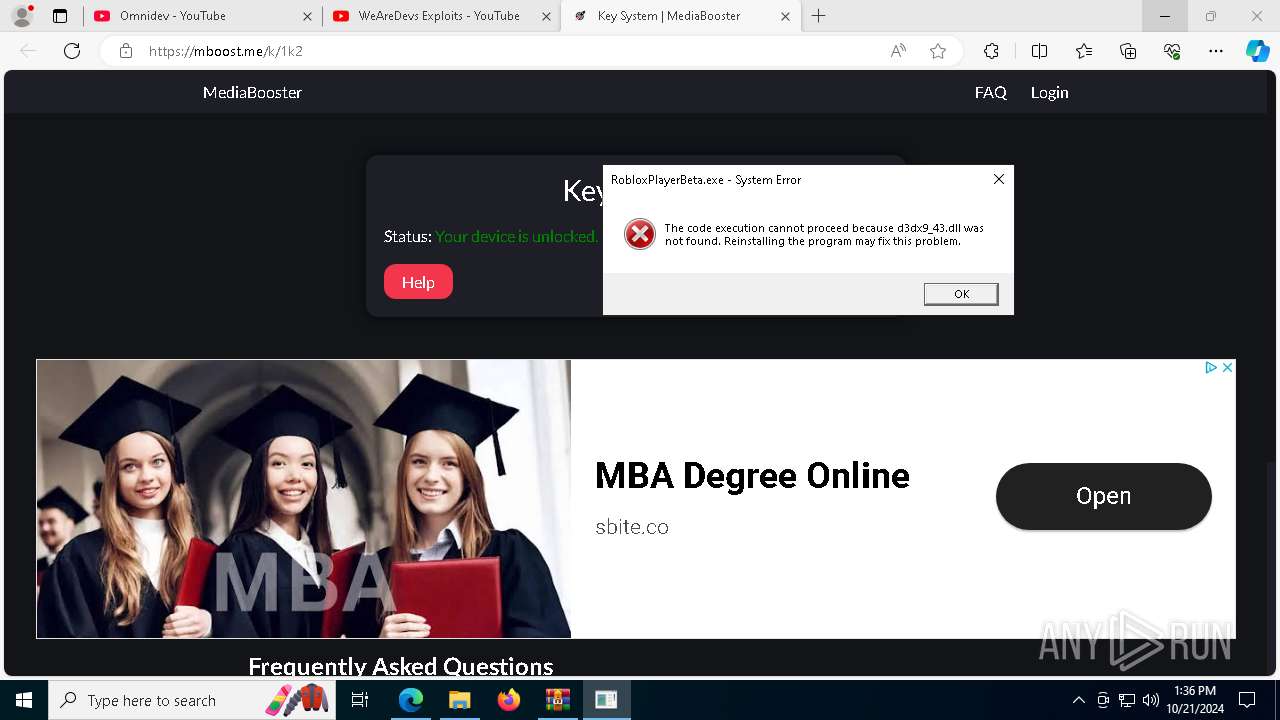Open the notification center icon

coord(1247,700)
